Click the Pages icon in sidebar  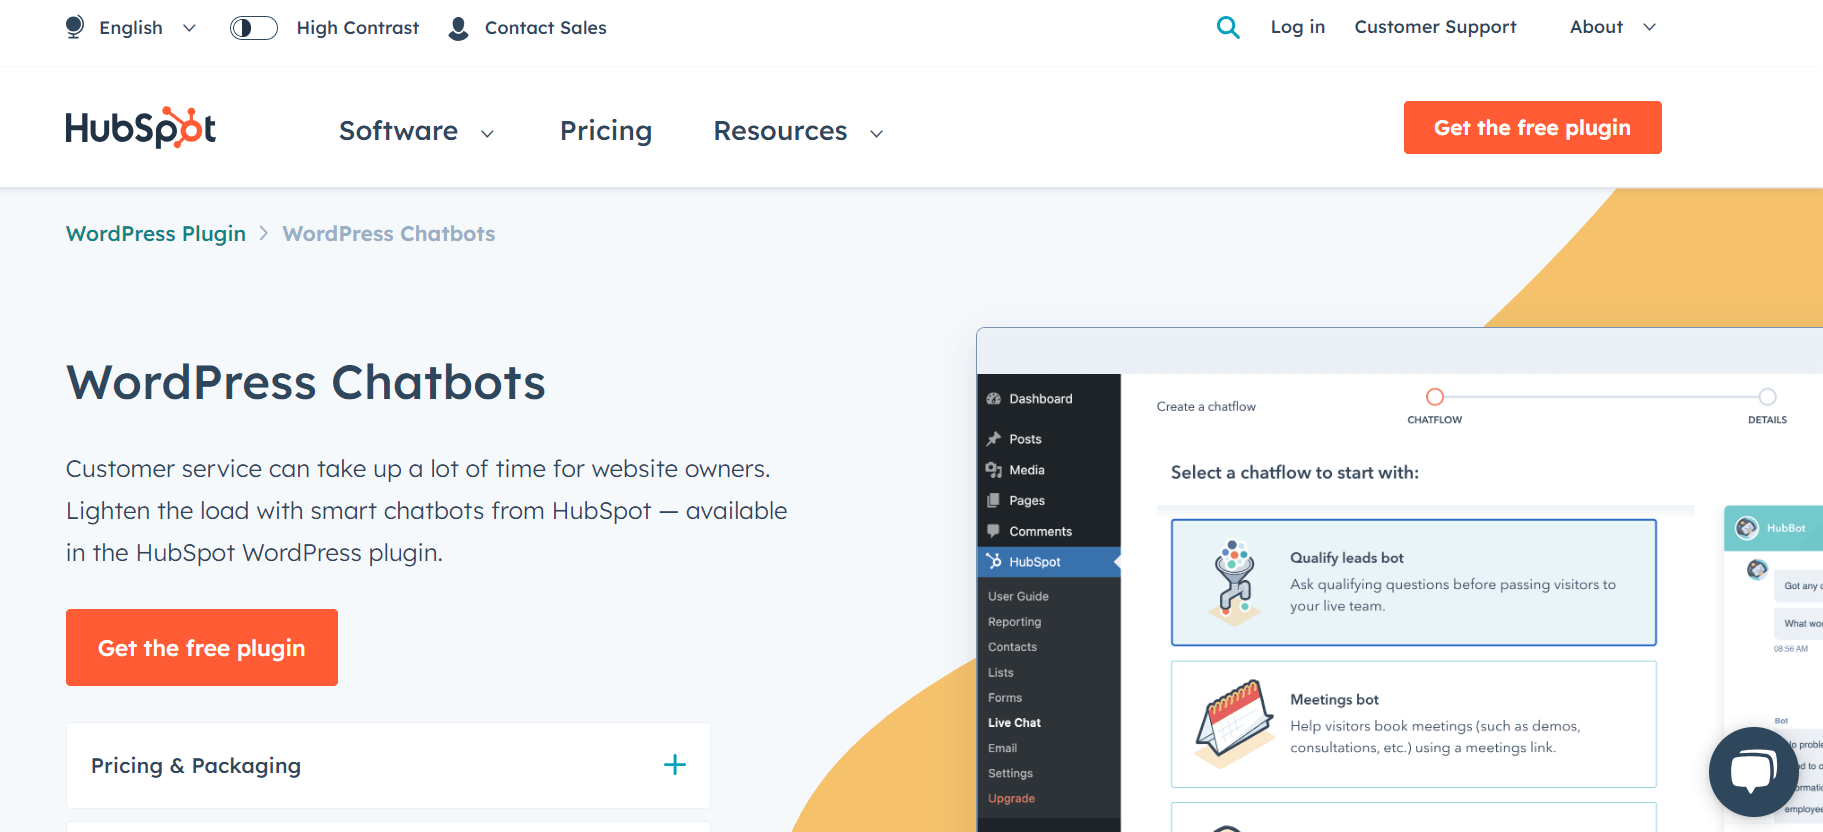[994, 500]
